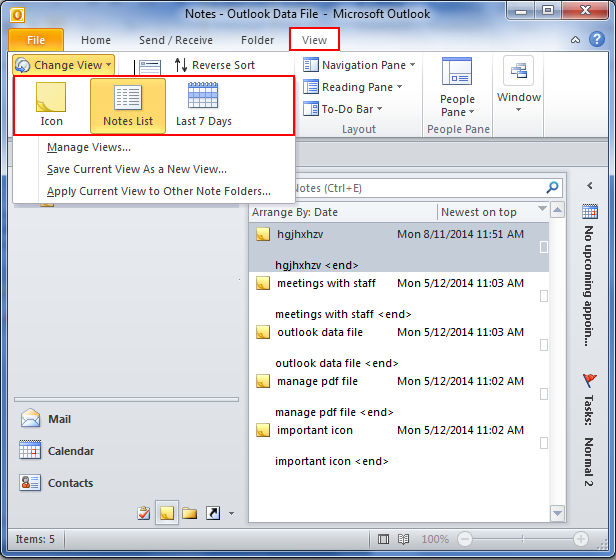The width and height of the screenshot is (616, 560).
Task: Click the search magnifier icon
Action: tap(552, 188)
